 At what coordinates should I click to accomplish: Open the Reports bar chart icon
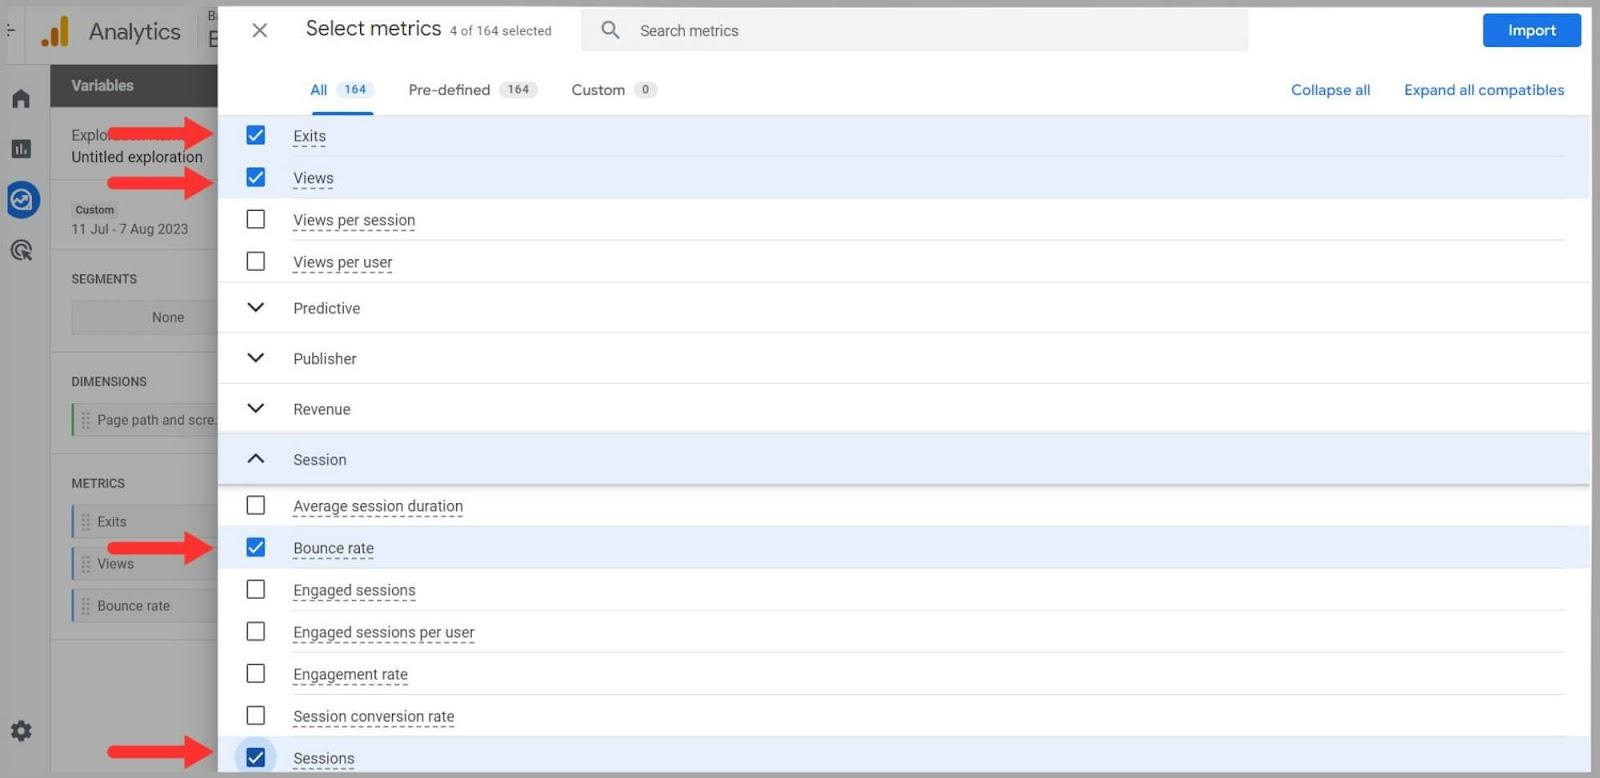[21, 149]
